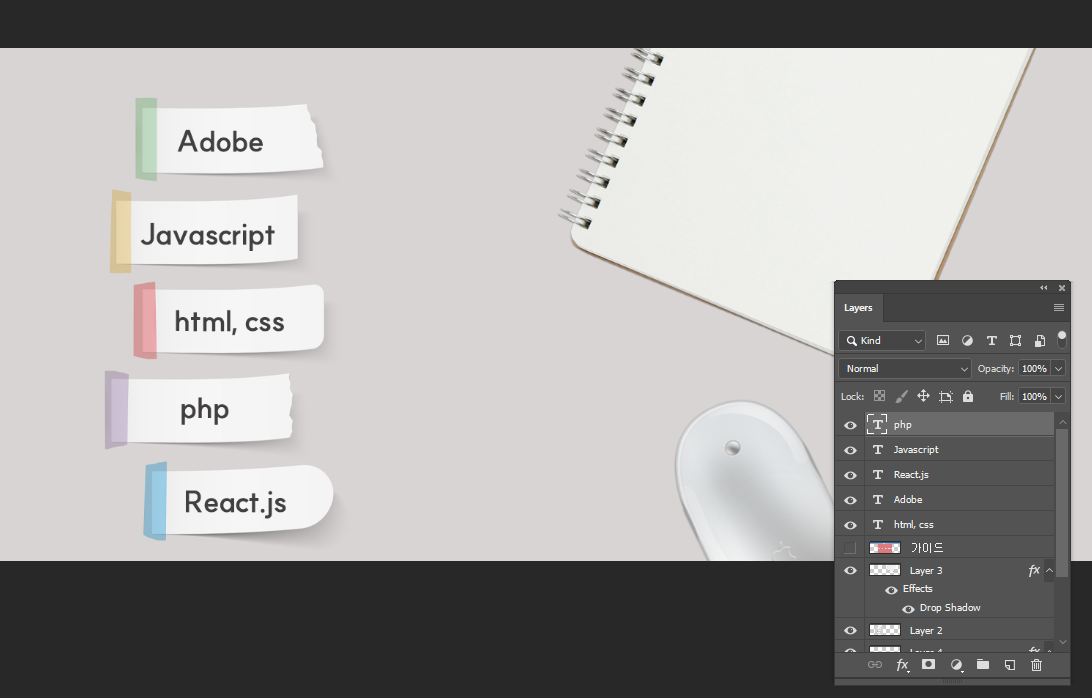The width and height of the screenshot is (1092, 698).
Task: Toggle Effects visibility on Layer 3
Action: pos(891,590)
